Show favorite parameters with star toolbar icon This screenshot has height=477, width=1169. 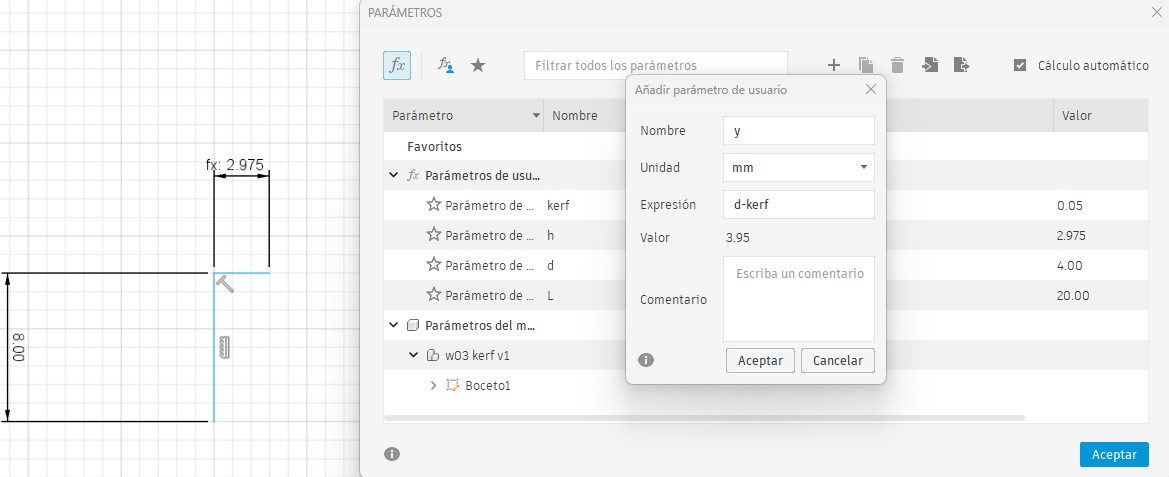(478, 65)
